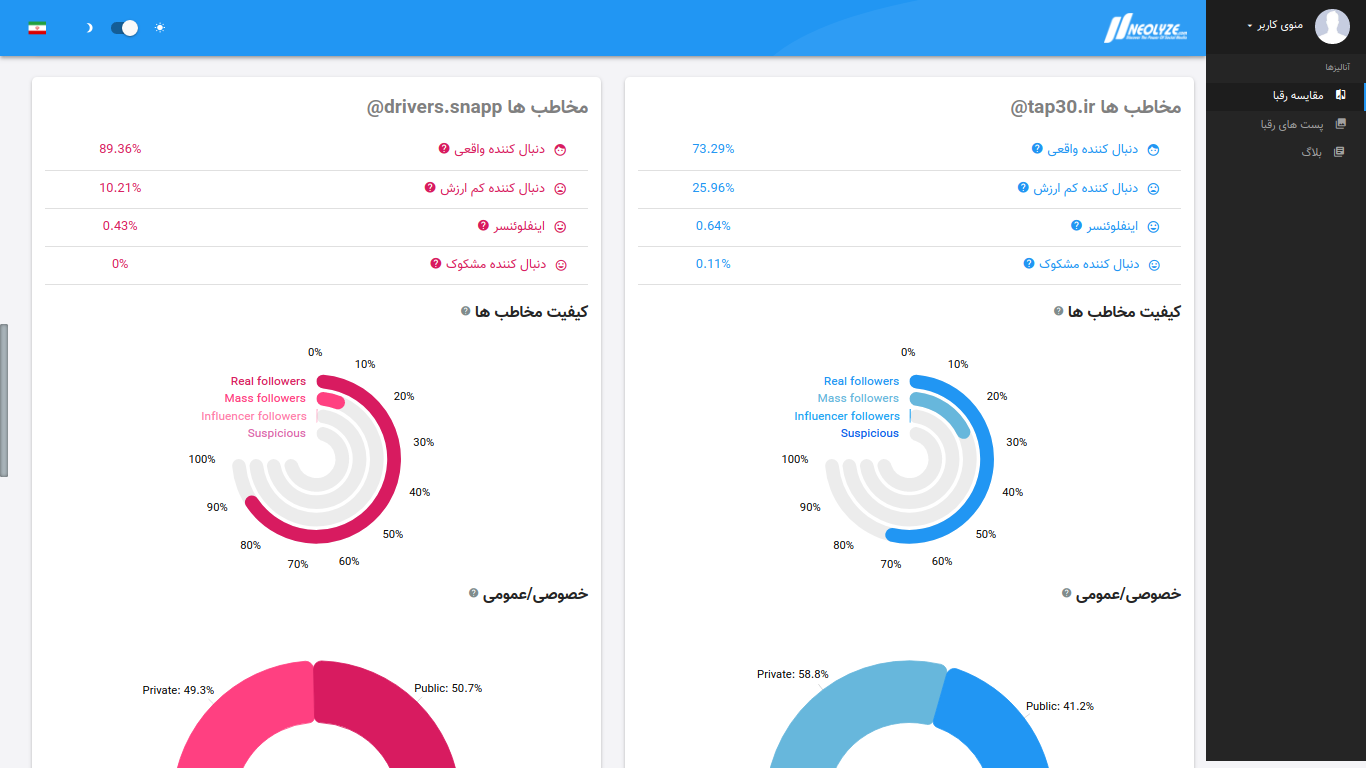The height and width of the screenshot is (768, 1366).
Task: Toggle Influencer followers legend in tap30.ir chart
Action: click(x=847, y=416)
